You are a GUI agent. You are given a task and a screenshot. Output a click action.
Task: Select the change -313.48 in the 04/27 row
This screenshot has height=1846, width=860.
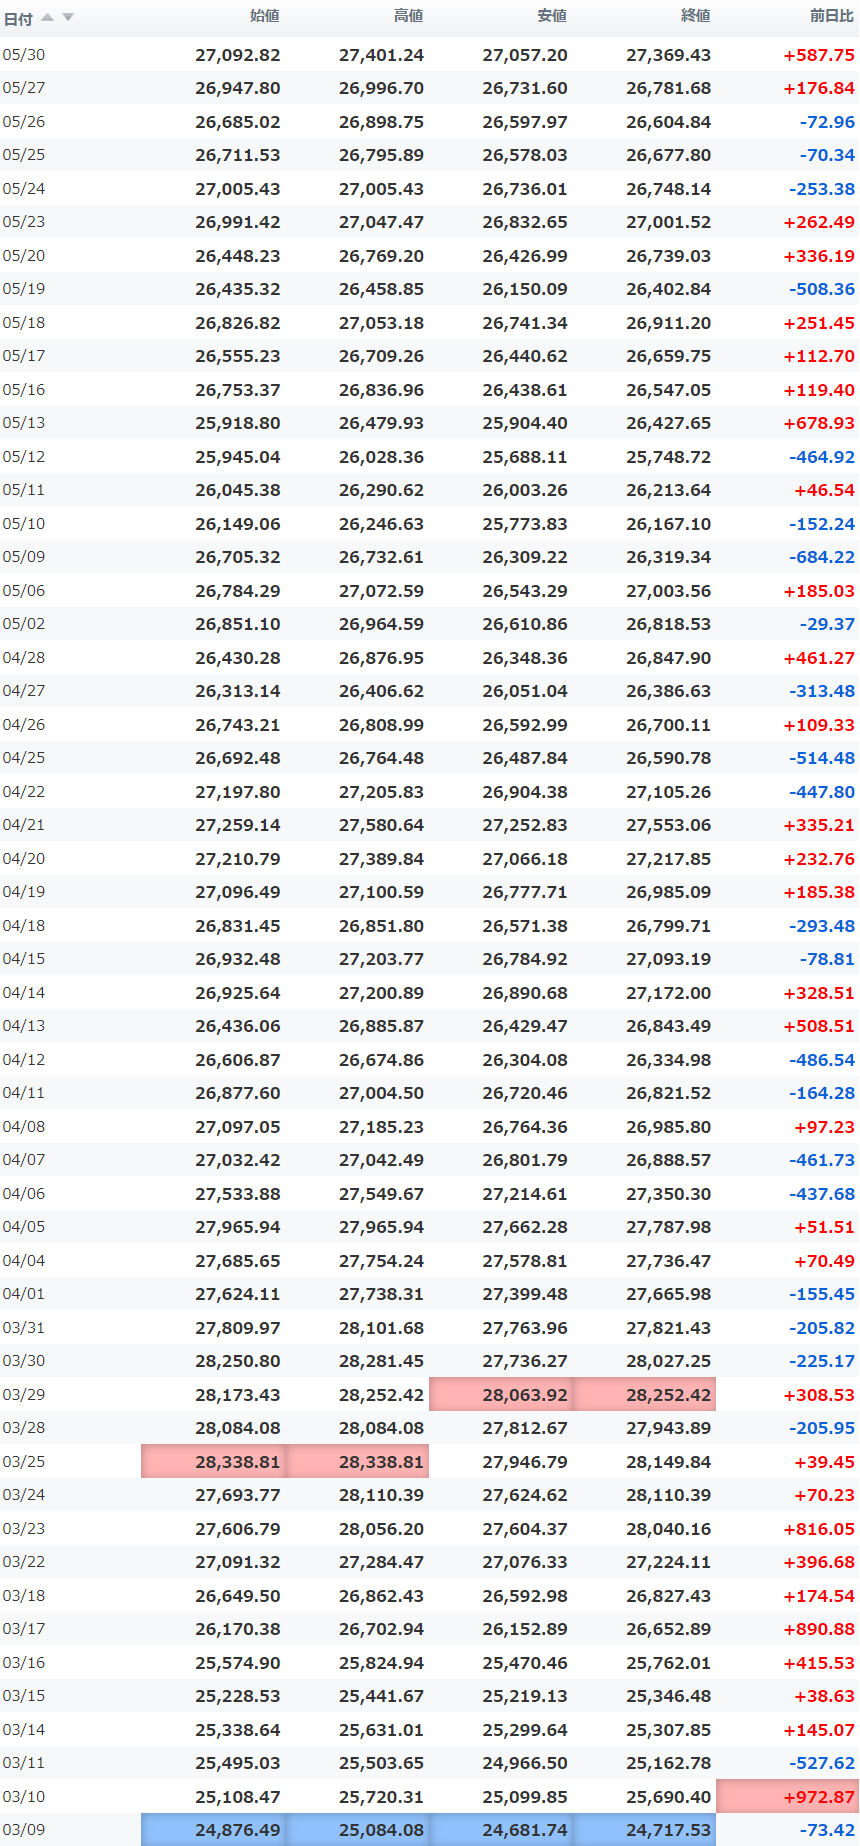point(822,691)
